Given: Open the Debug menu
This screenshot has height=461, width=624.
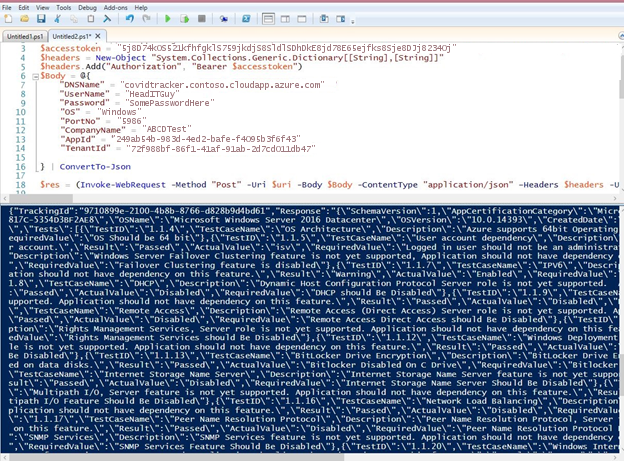Looking at the screenshot, I should point(87,8).
